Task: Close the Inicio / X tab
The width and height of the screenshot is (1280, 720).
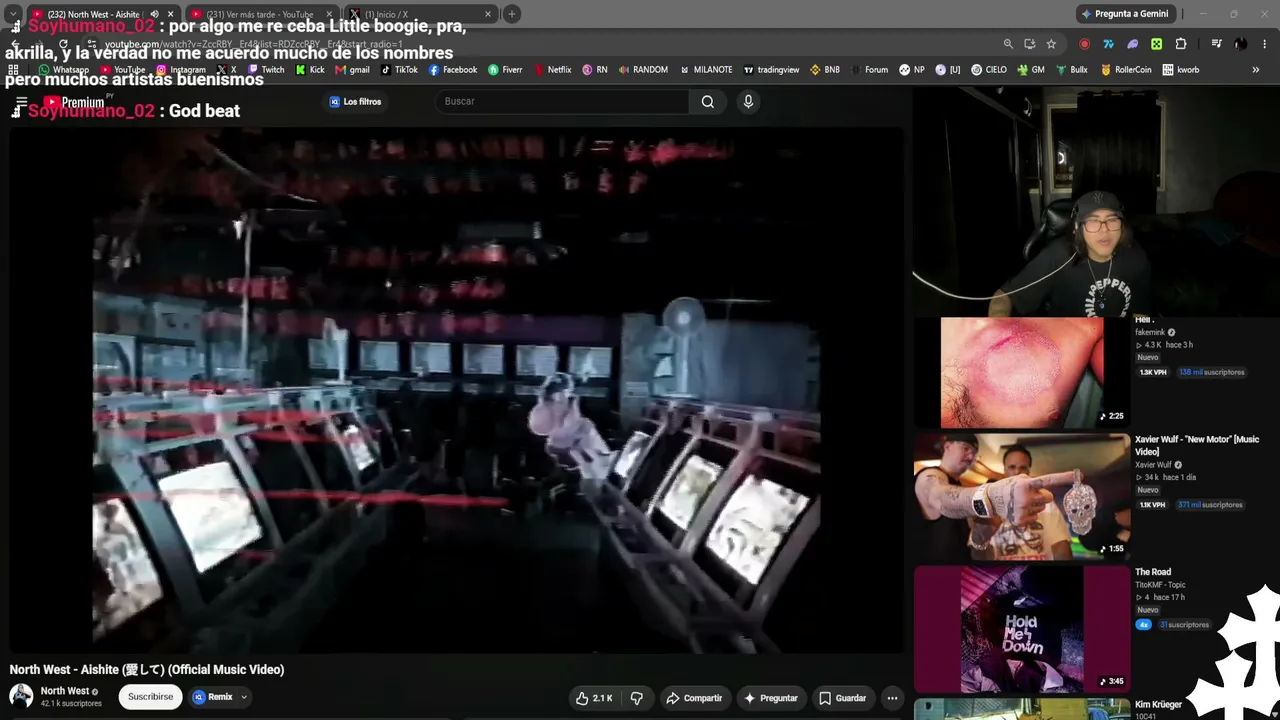Action: point(488,14)
